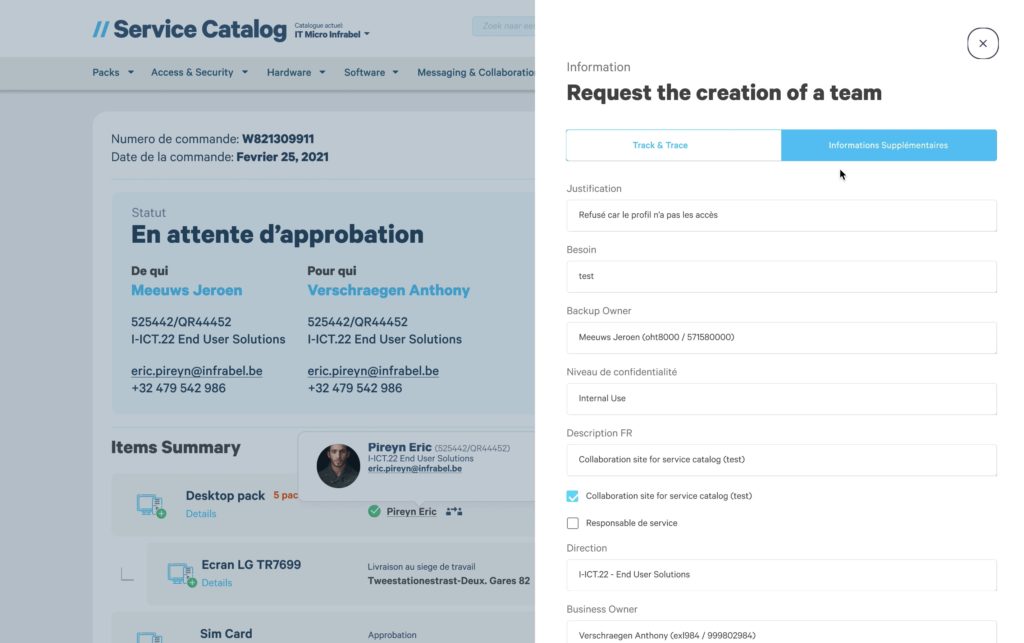1024x643 pixels.
Task: Expand the Access & Security menu
Action: 199,72
